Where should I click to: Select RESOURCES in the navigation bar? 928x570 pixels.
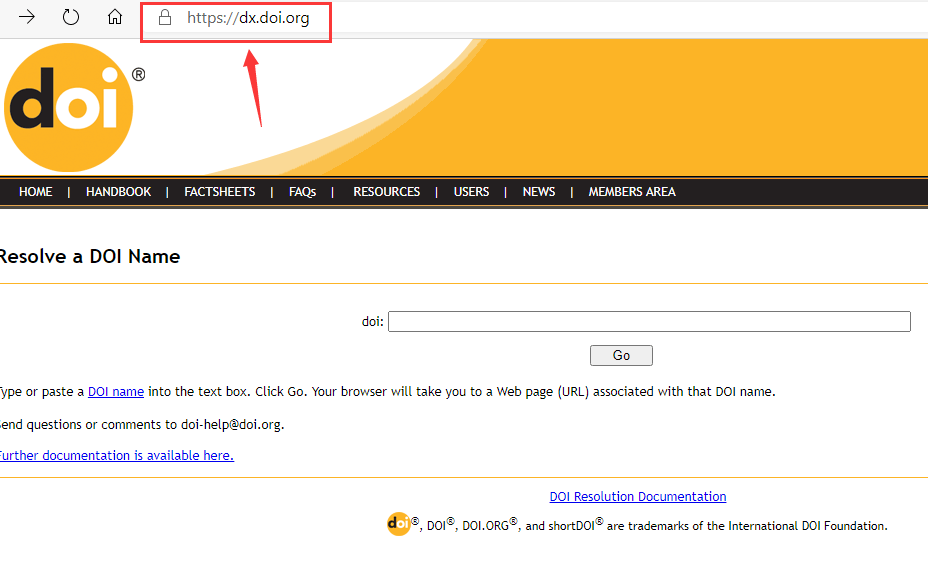(x=386, y=192)
